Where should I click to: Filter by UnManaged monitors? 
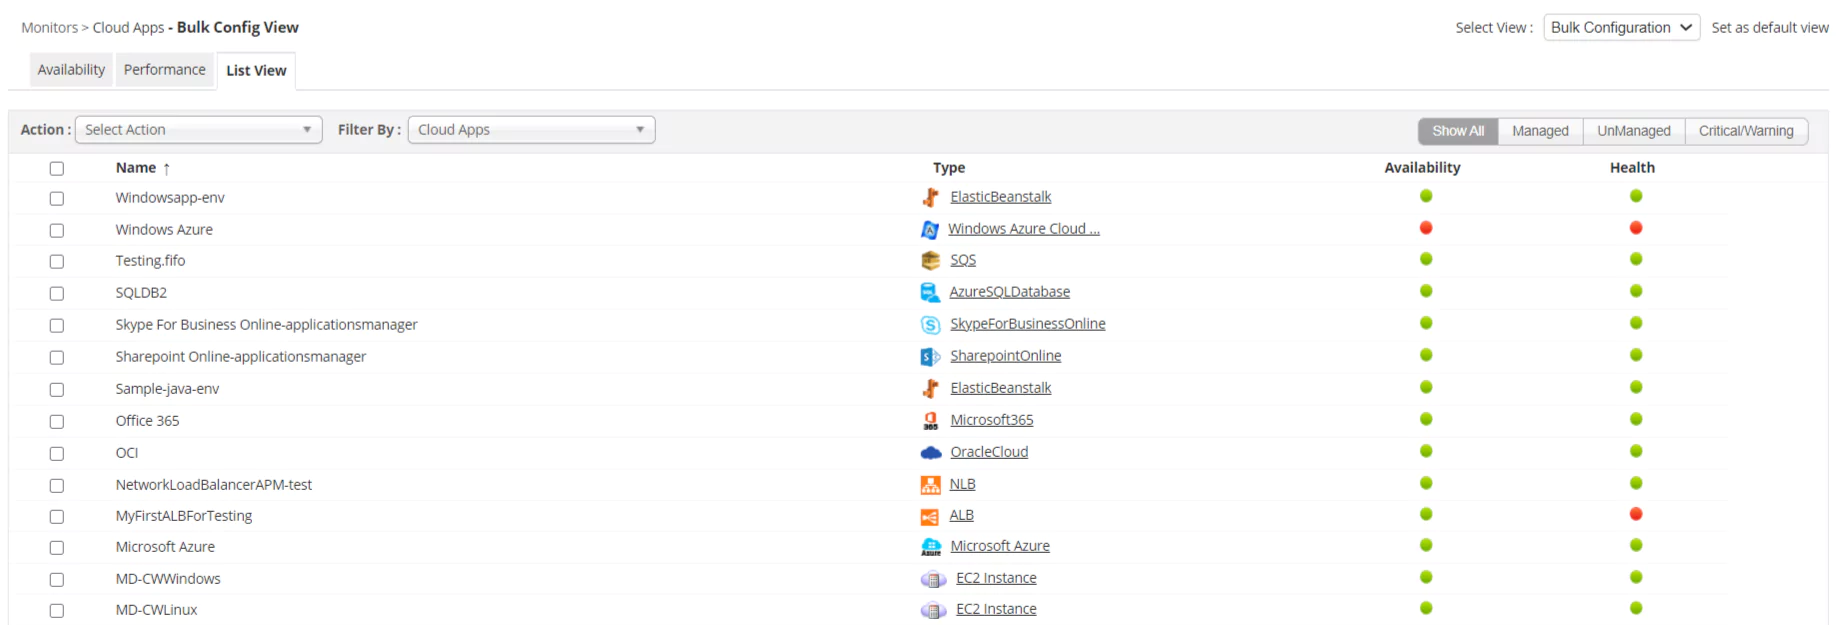pos(1634,131)
